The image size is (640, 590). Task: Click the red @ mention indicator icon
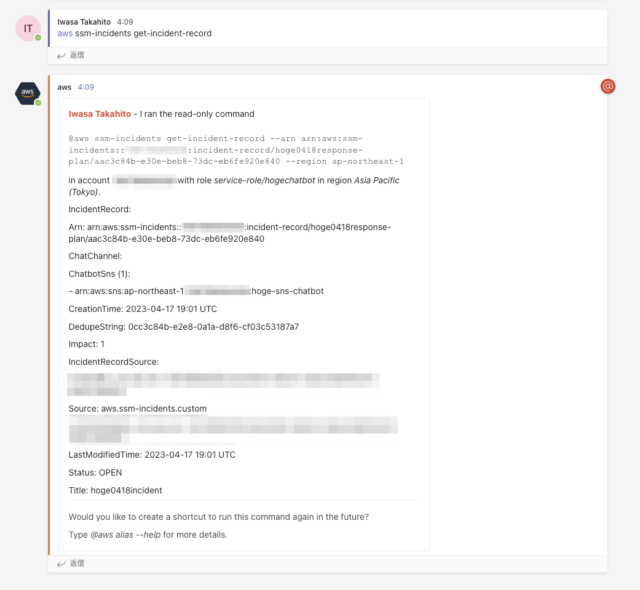coord(607,87)
